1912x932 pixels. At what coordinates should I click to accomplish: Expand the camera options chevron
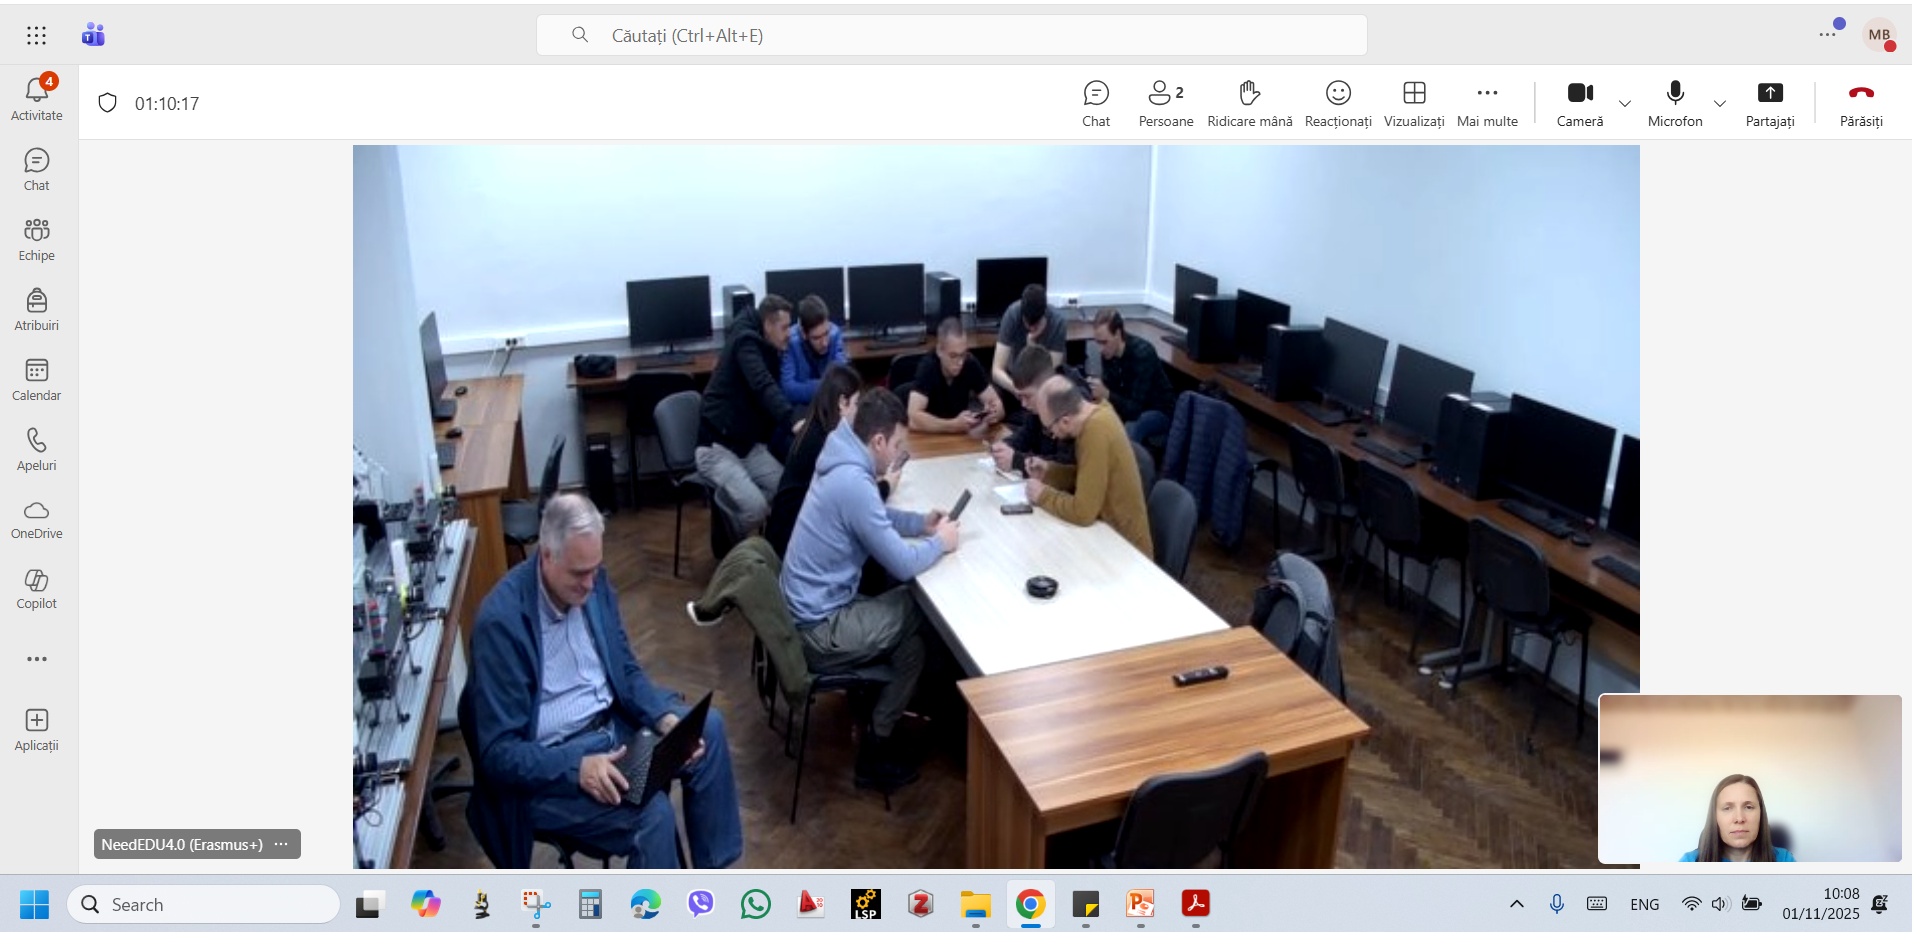(1625, 103)
